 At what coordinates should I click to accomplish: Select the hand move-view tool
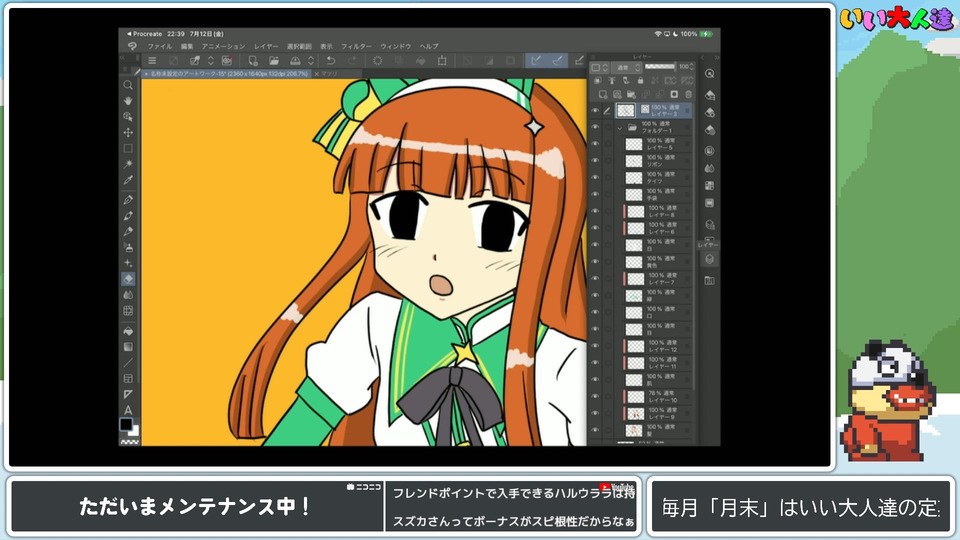pos(128,100)
